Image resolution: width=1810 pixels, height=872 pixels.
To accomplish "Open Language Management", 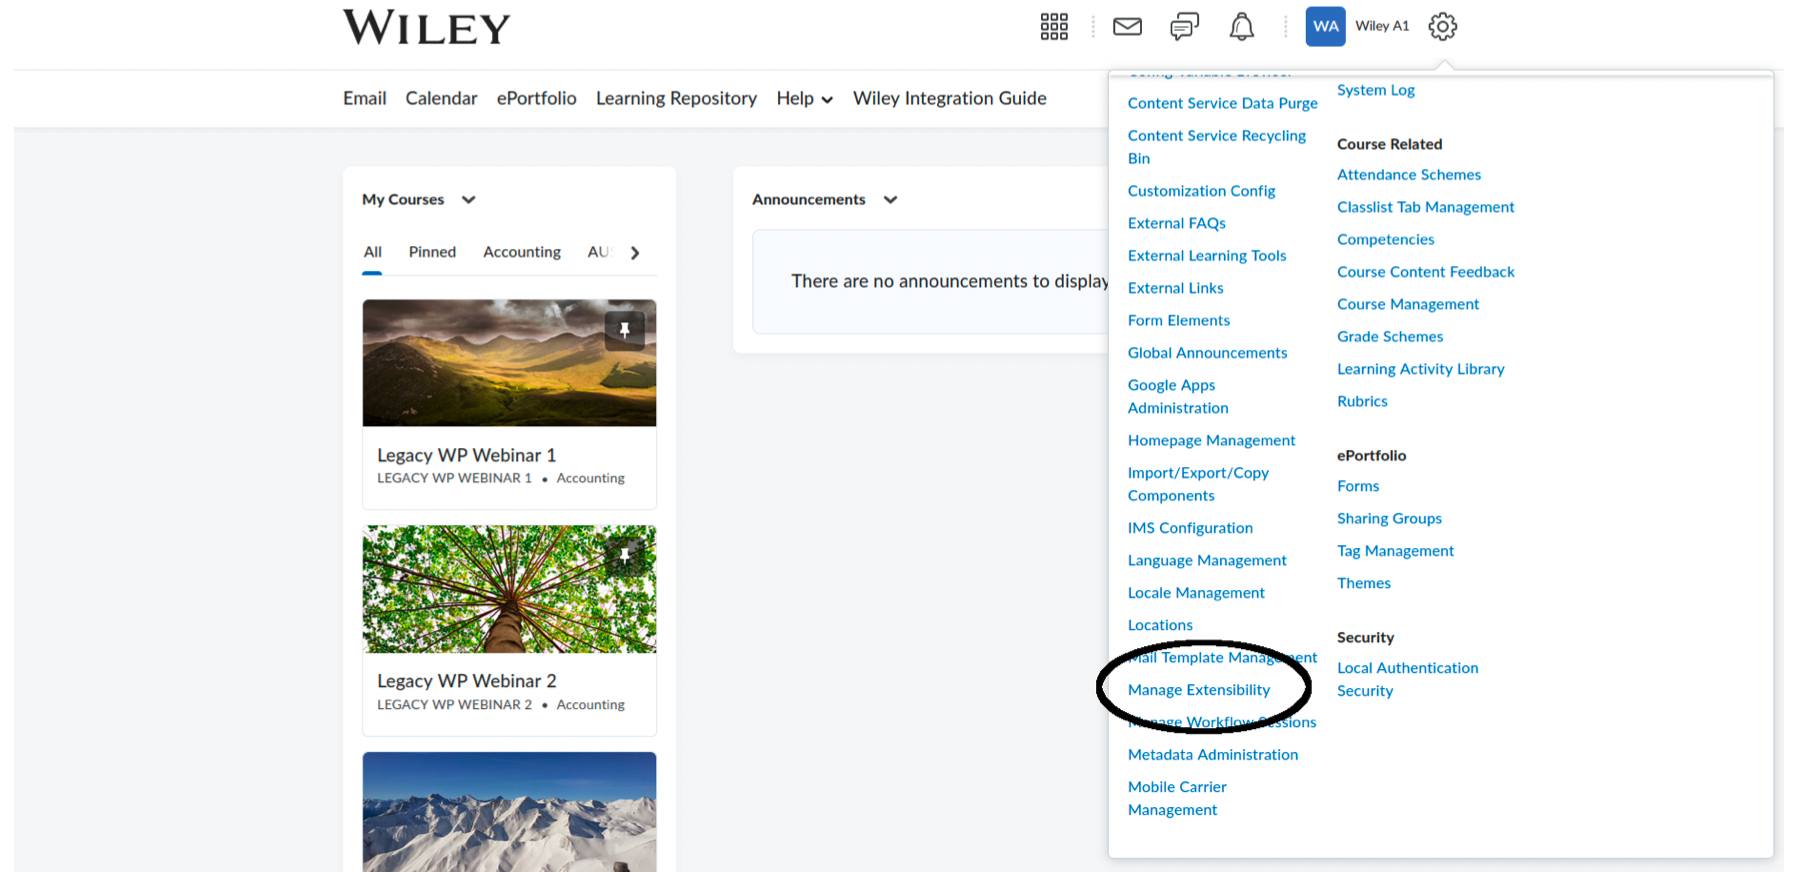I will tap(1207, 561).
